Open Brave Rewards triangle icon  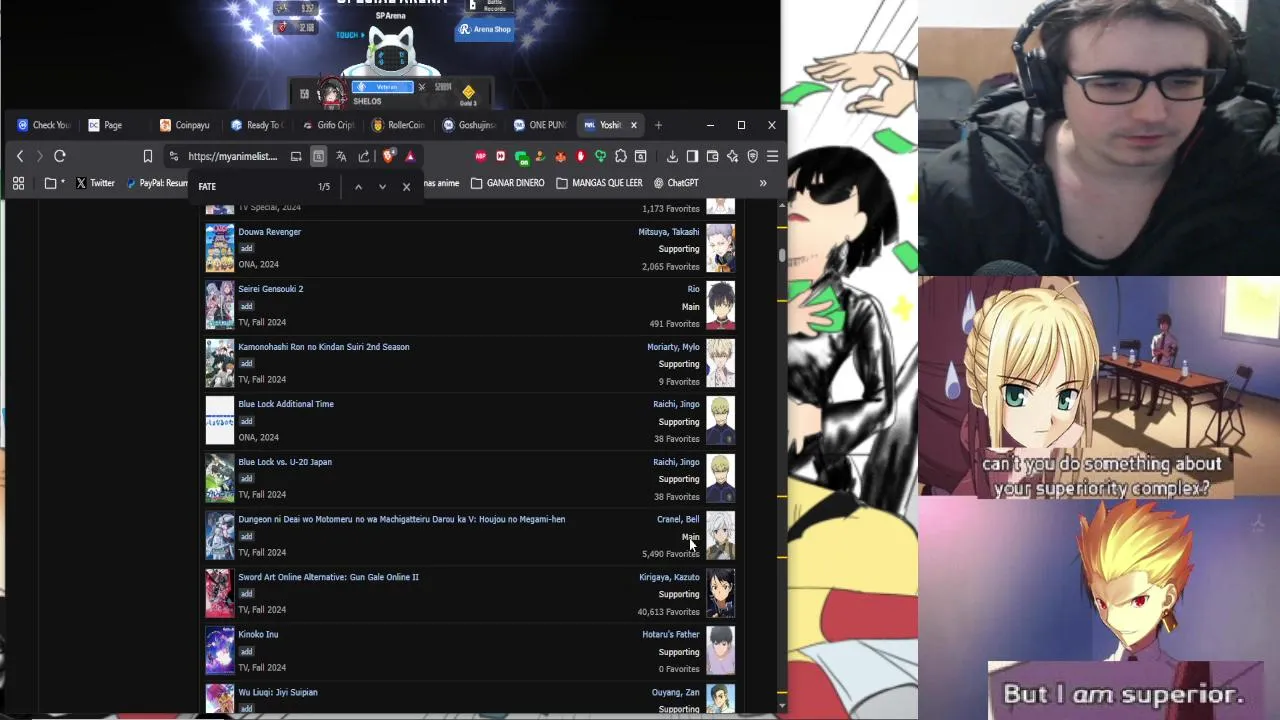(x=410, y=156)
